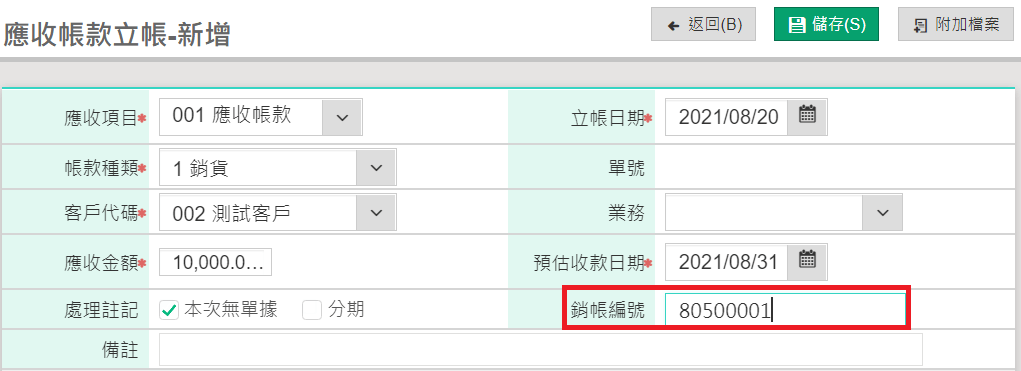This screenshot has width=1021, height=371.
Task: Open calendar picker for 預估收款日期
Action: (807, 262)
